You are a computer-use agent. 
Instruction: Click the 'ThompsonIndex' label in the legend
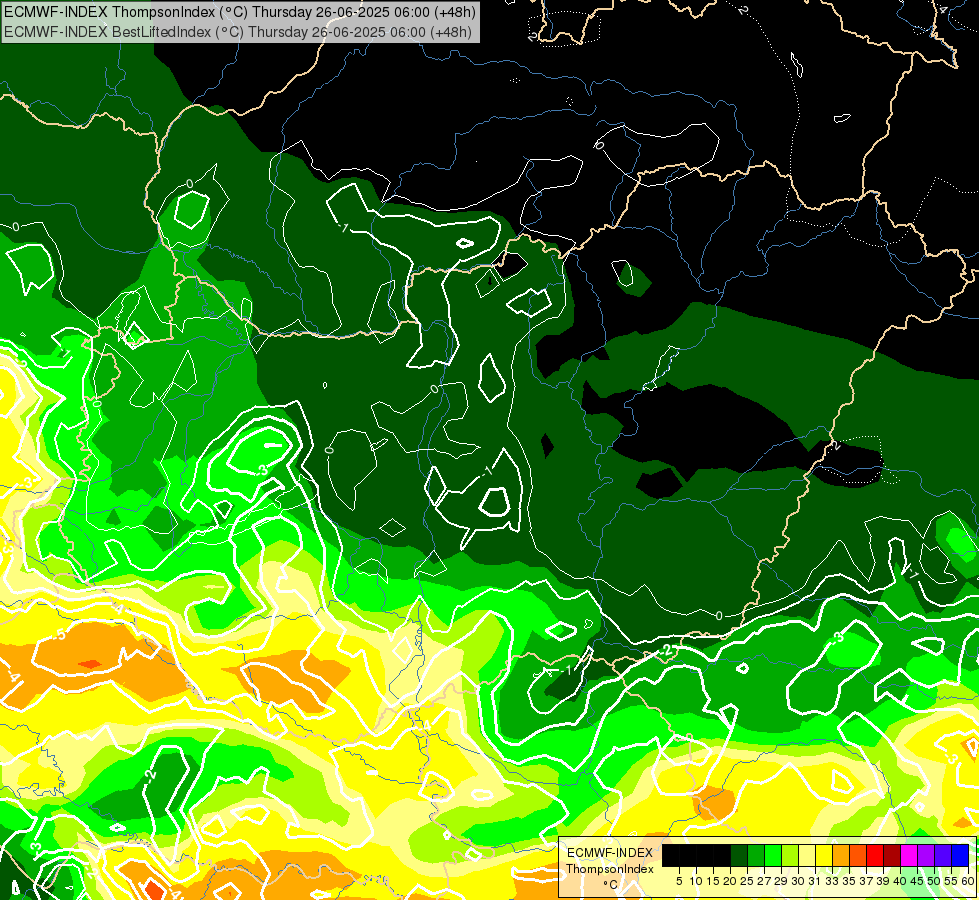pos(610,869)
